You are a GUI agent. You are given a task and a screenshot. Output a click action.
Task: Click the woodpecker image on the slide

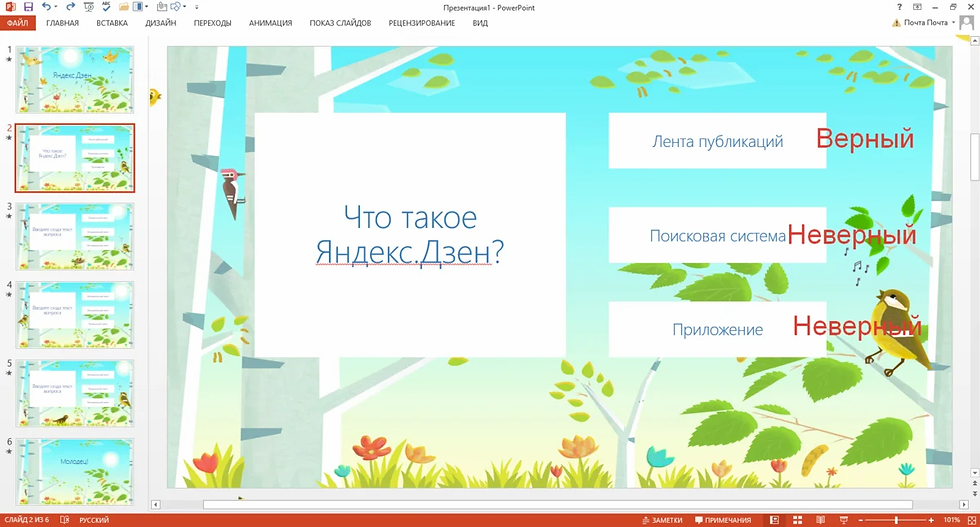tap(233, 194)
